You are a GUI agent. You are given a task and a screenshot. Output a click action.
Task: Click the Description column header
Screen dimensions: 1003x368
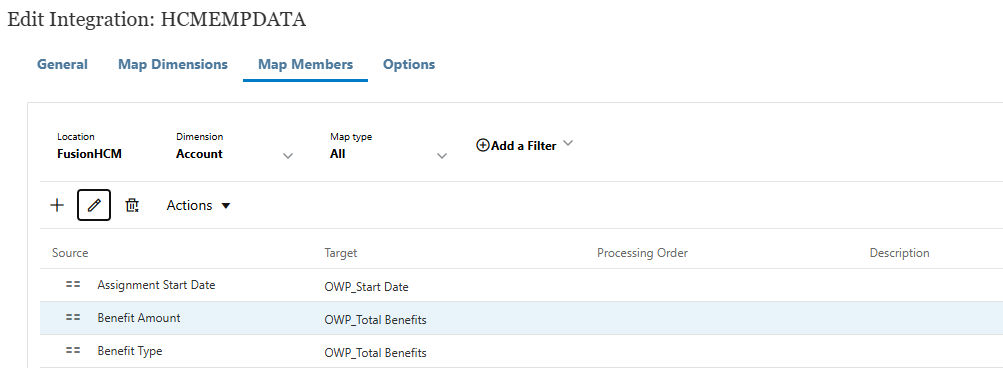(x=899, y=253)
